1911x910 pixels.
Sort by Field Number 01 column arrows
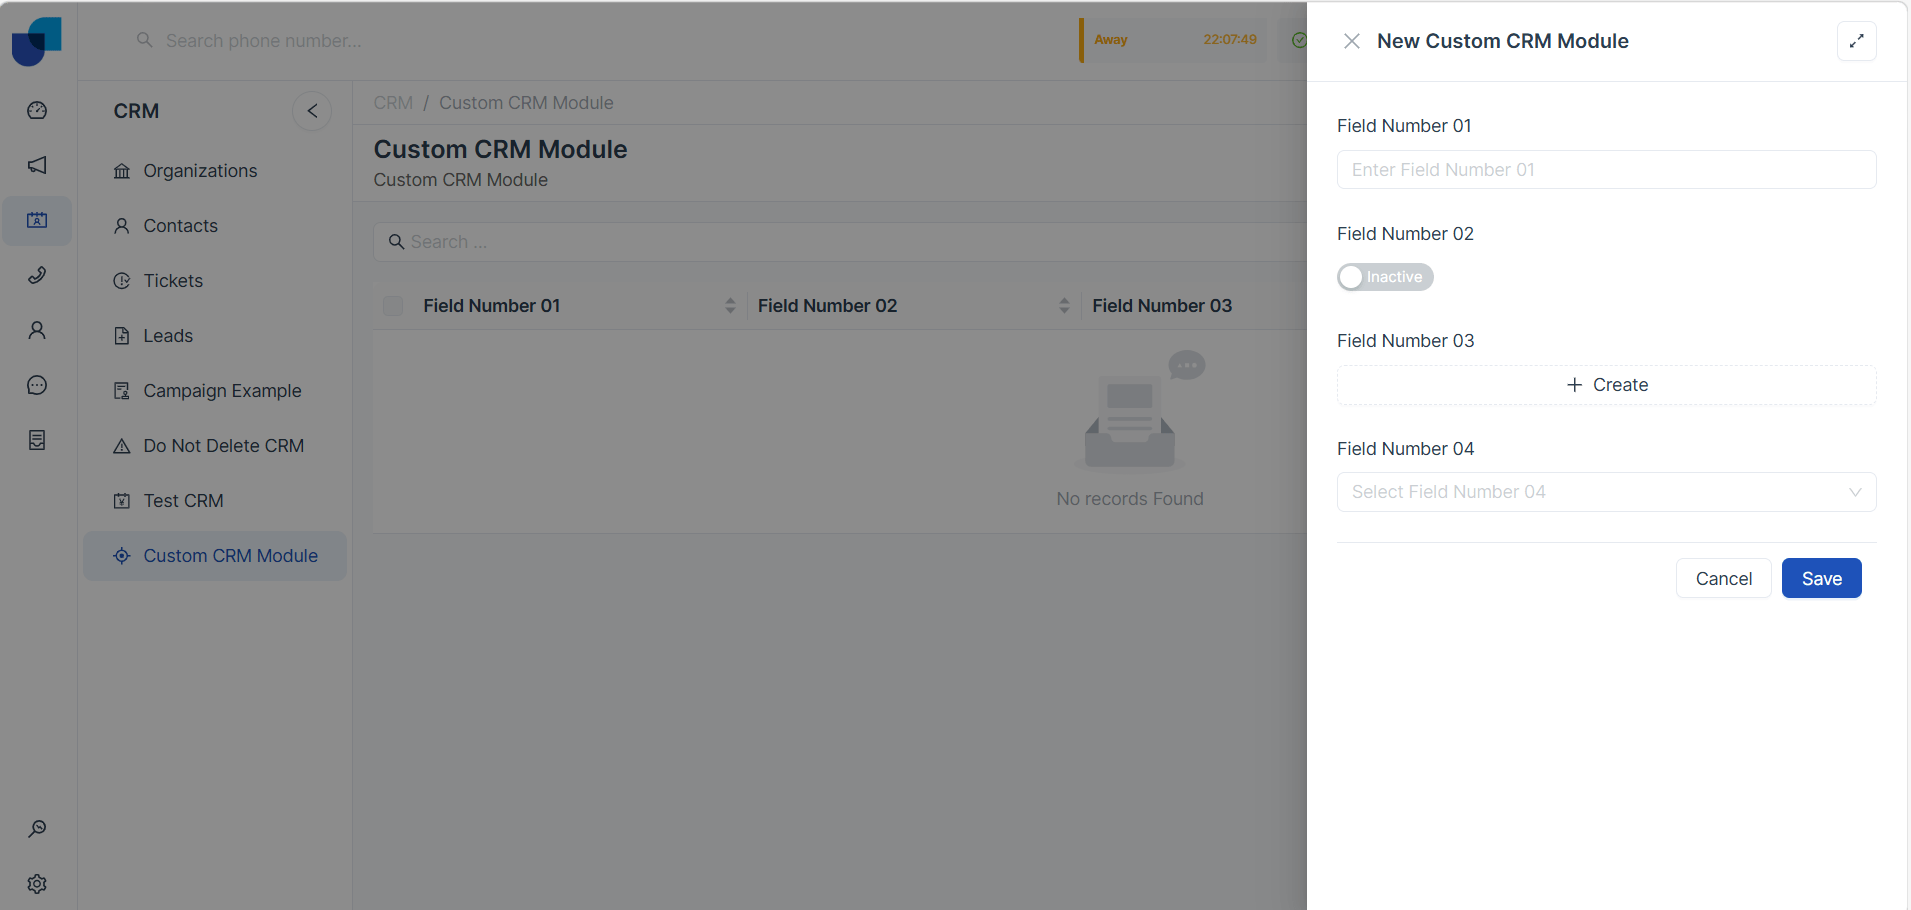point(730,306)
